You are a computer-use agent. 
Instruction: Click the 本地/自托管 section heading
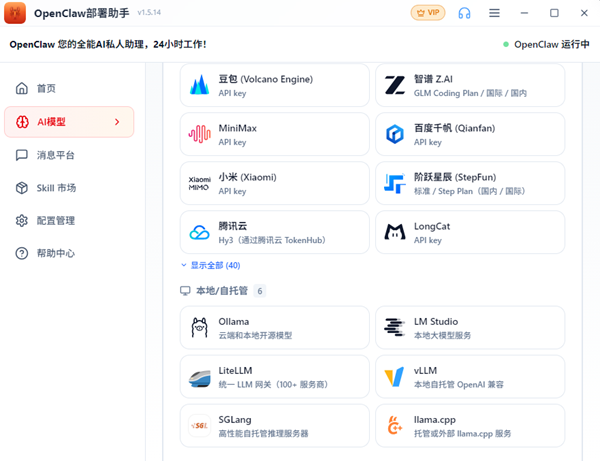[x=222, y=291]
